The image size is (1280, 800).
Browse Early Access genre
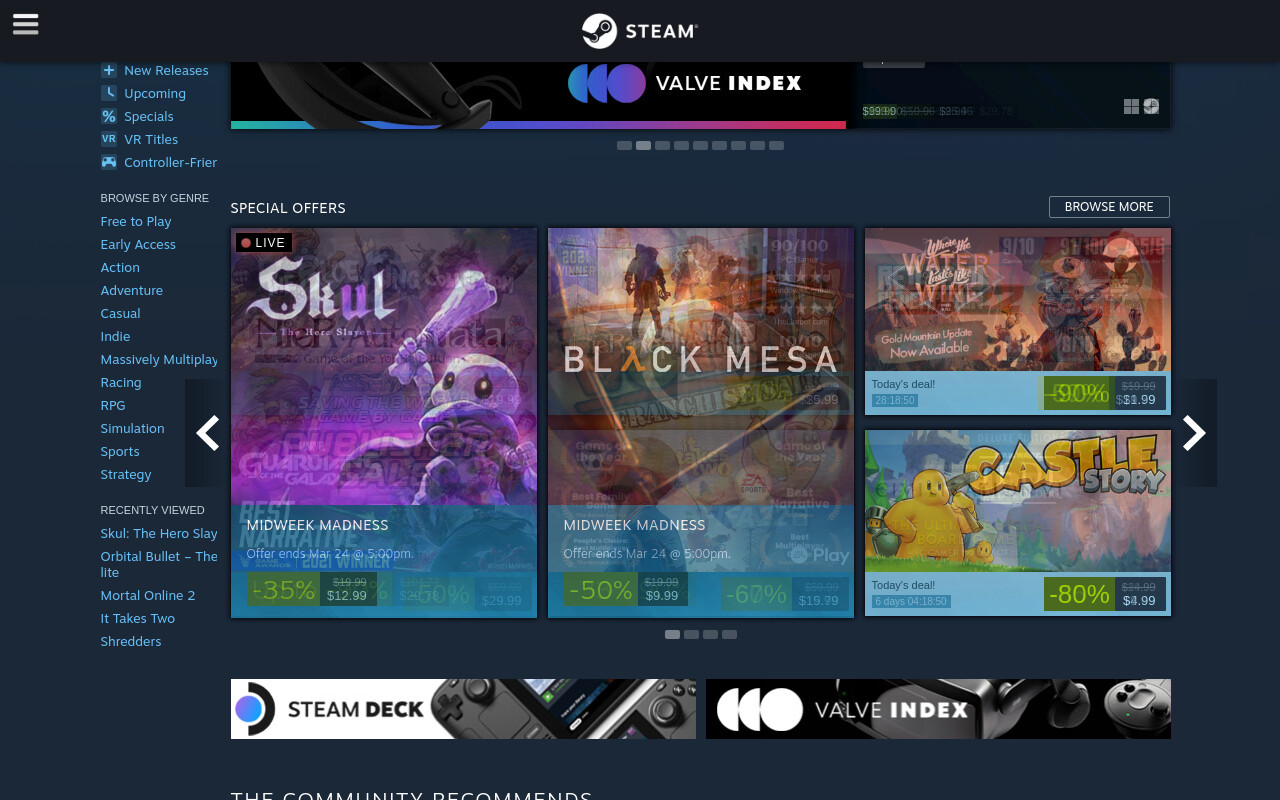138,244
